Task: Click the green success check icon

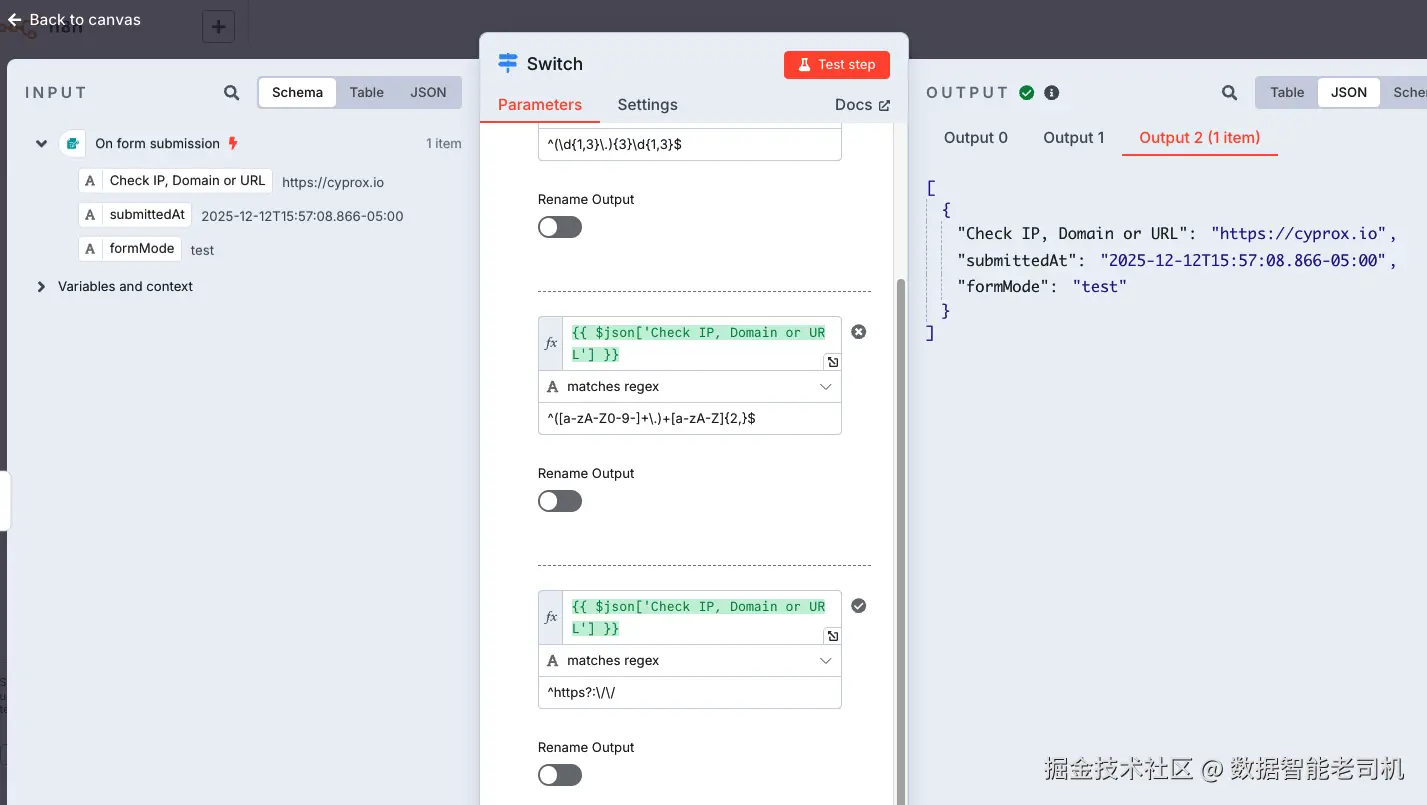Action: click(x=1027, y=93)
